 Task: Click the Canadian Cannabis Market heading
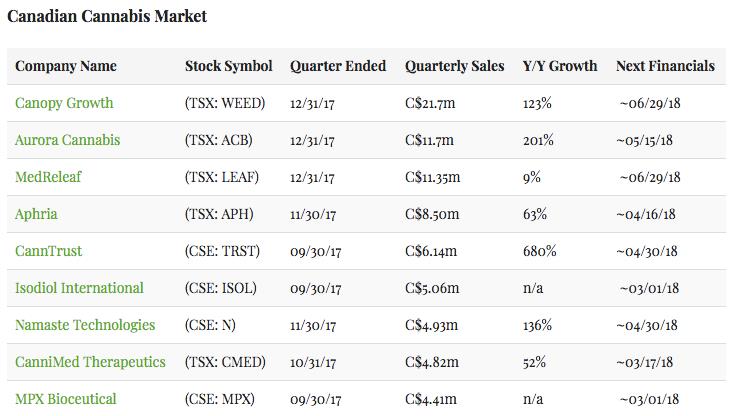tap(107, 17)
